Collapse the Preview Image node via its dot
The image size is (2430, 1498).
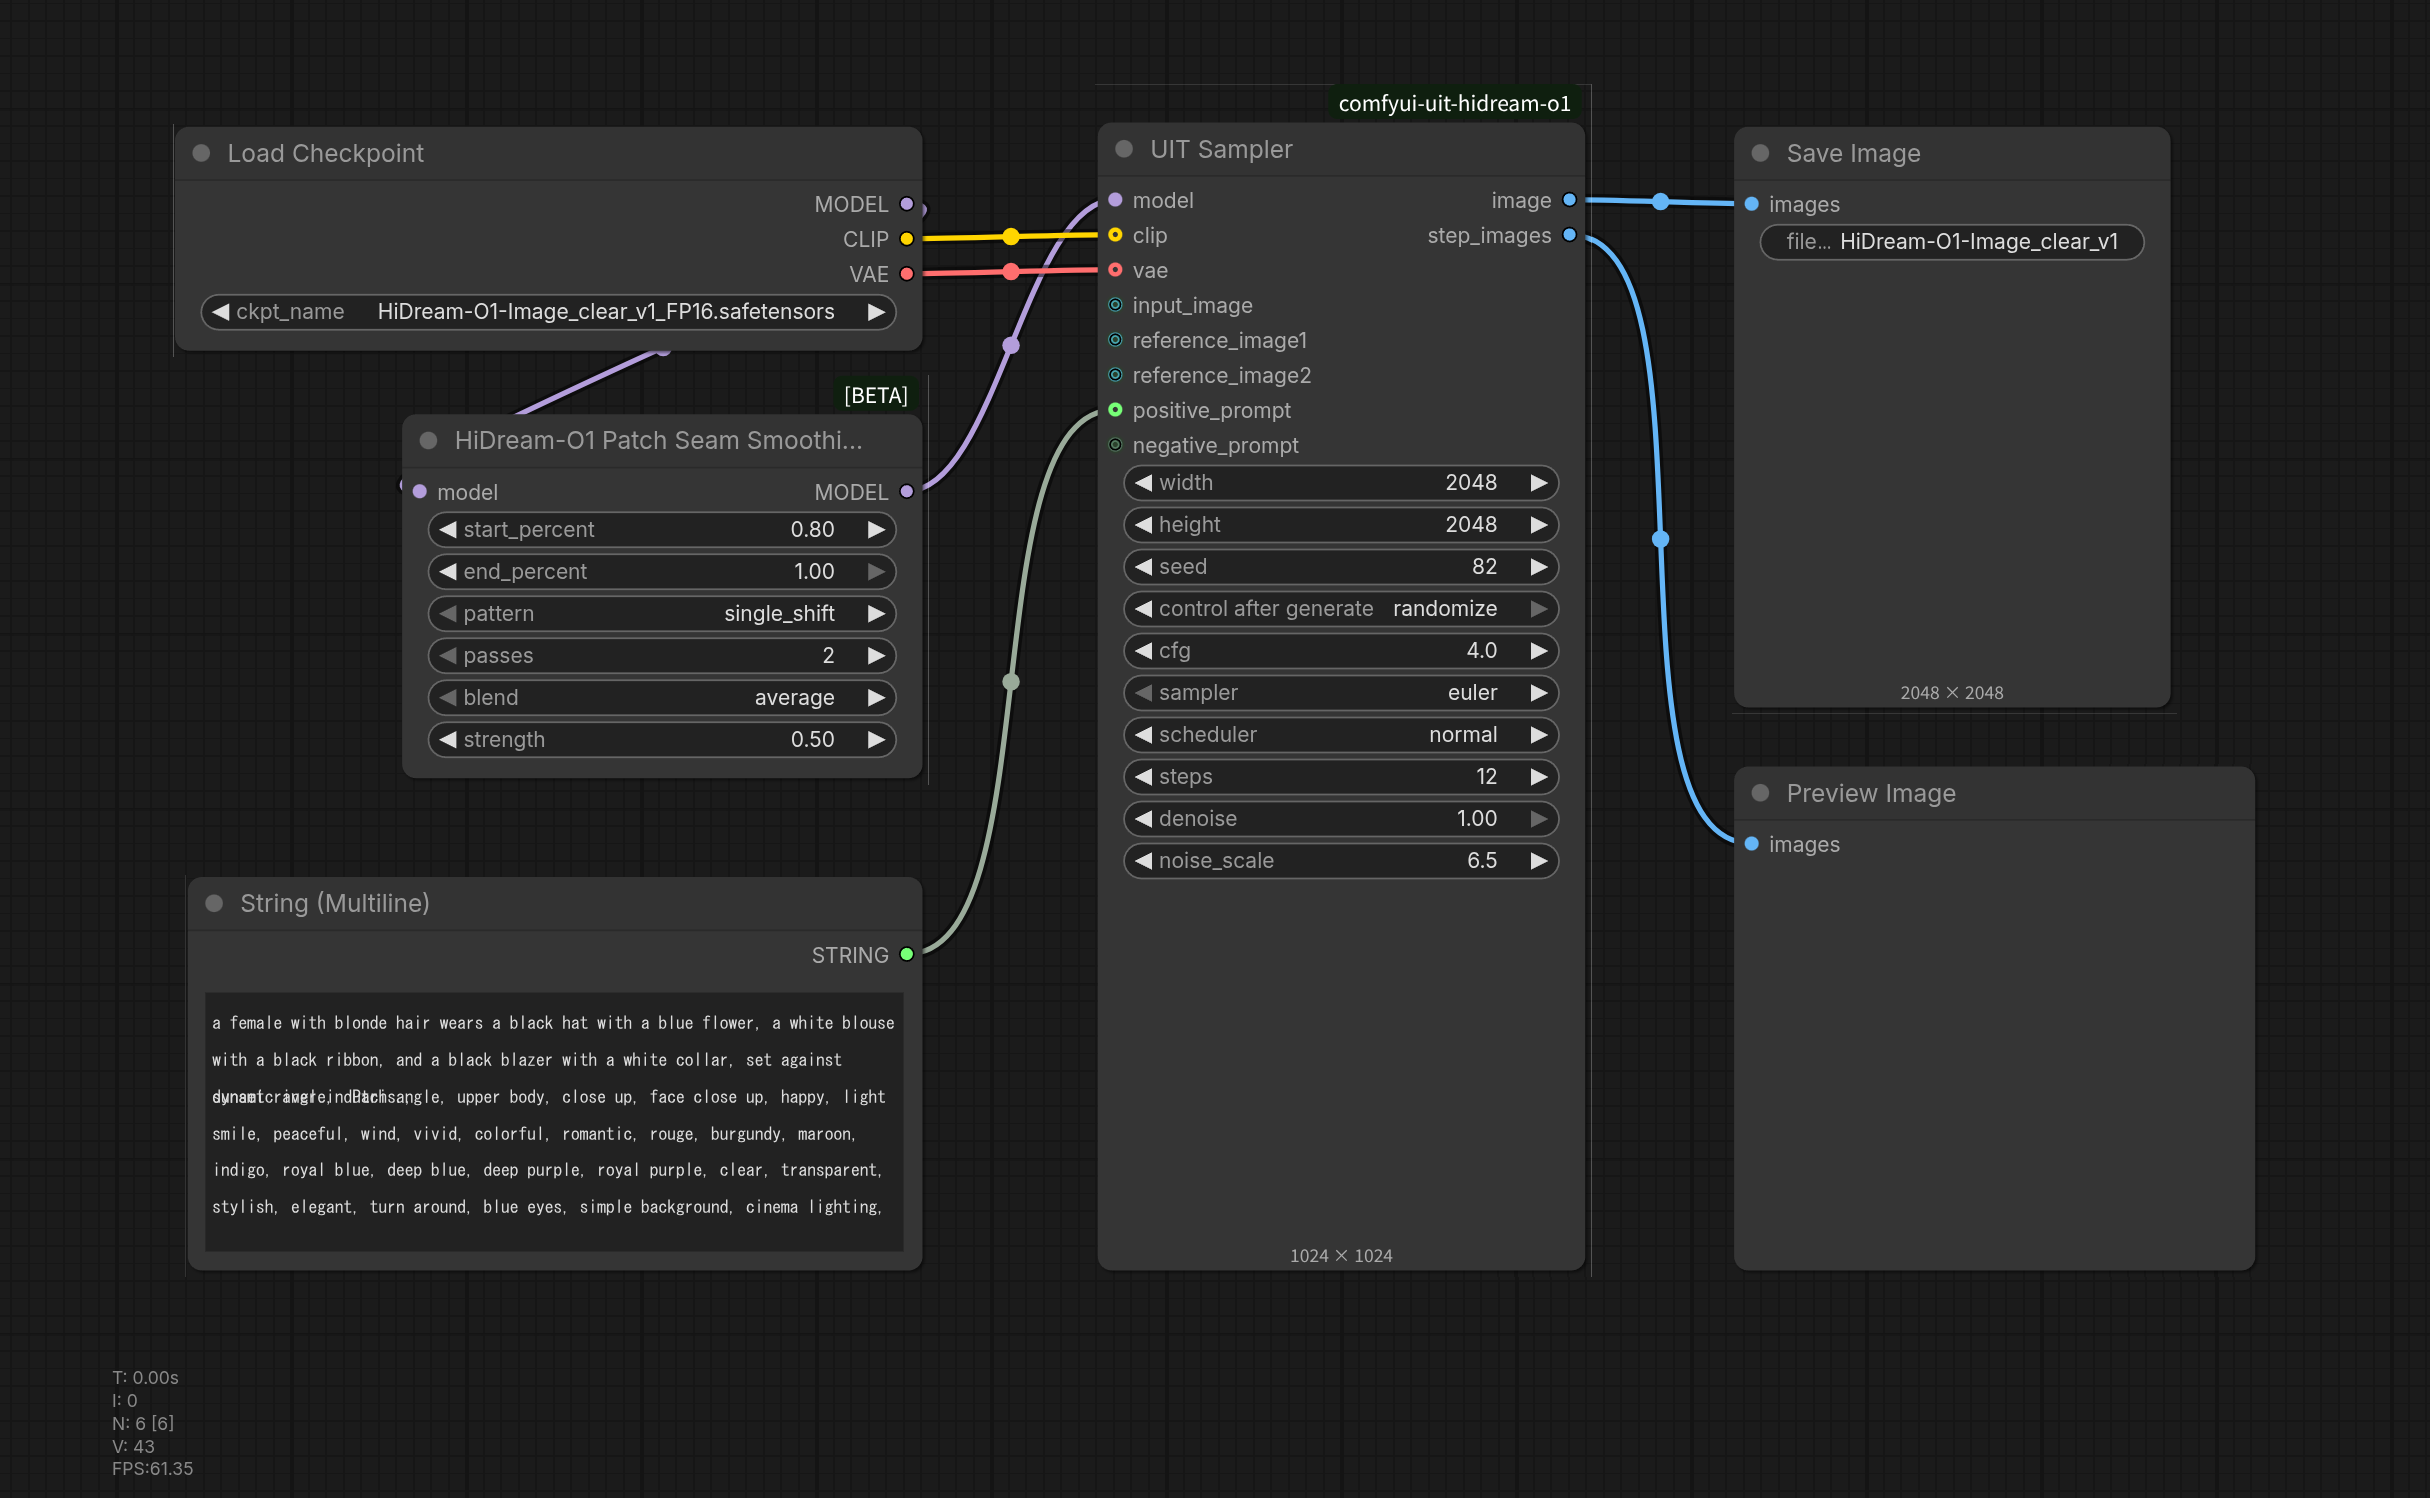[x=1761, y=793]
